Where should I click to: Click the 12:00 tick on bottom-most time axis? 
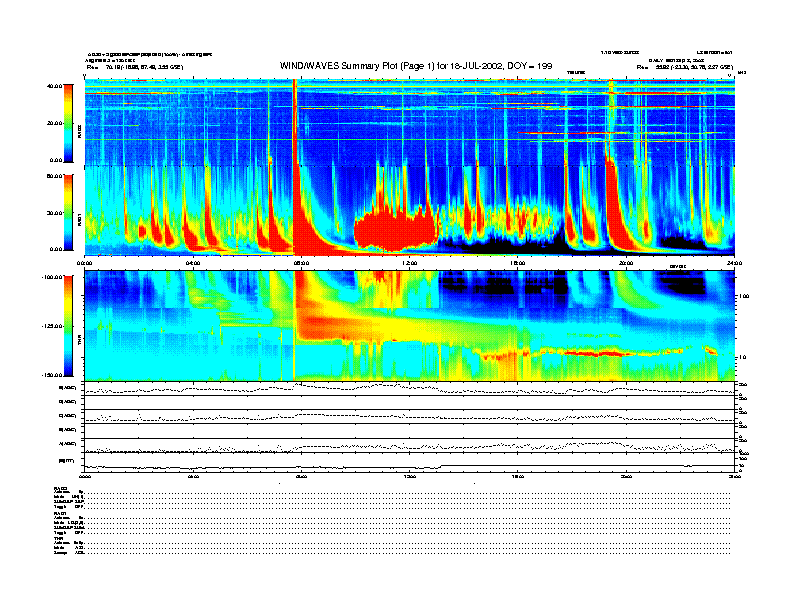pyautogui.click(x=410, y=476)
